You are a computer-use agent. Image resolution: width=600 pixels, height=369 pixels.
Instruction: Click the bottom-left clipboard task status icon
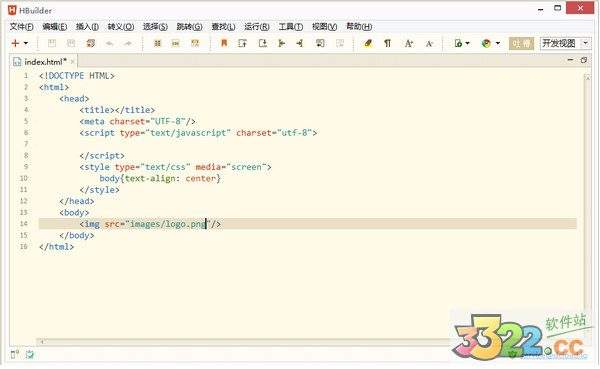(30, 354)
